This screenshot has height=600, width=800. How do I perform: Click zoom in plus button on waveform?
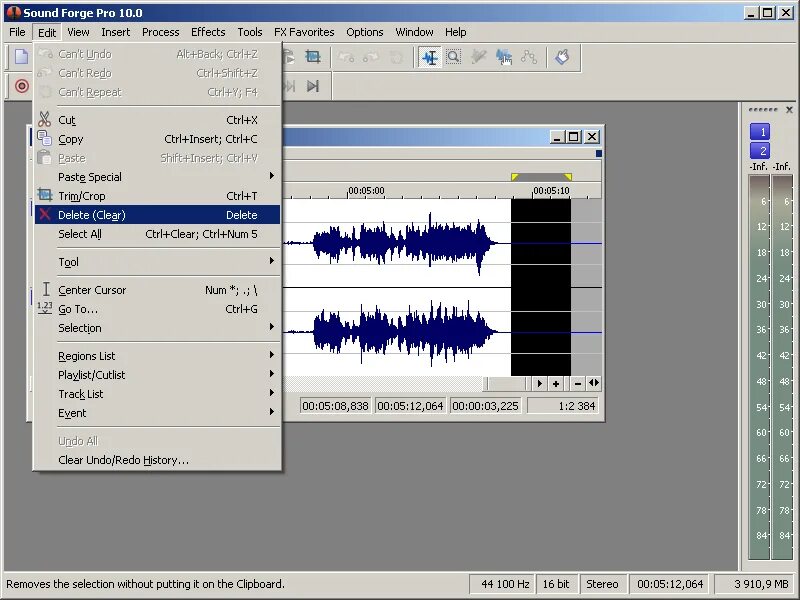(556, 383)
